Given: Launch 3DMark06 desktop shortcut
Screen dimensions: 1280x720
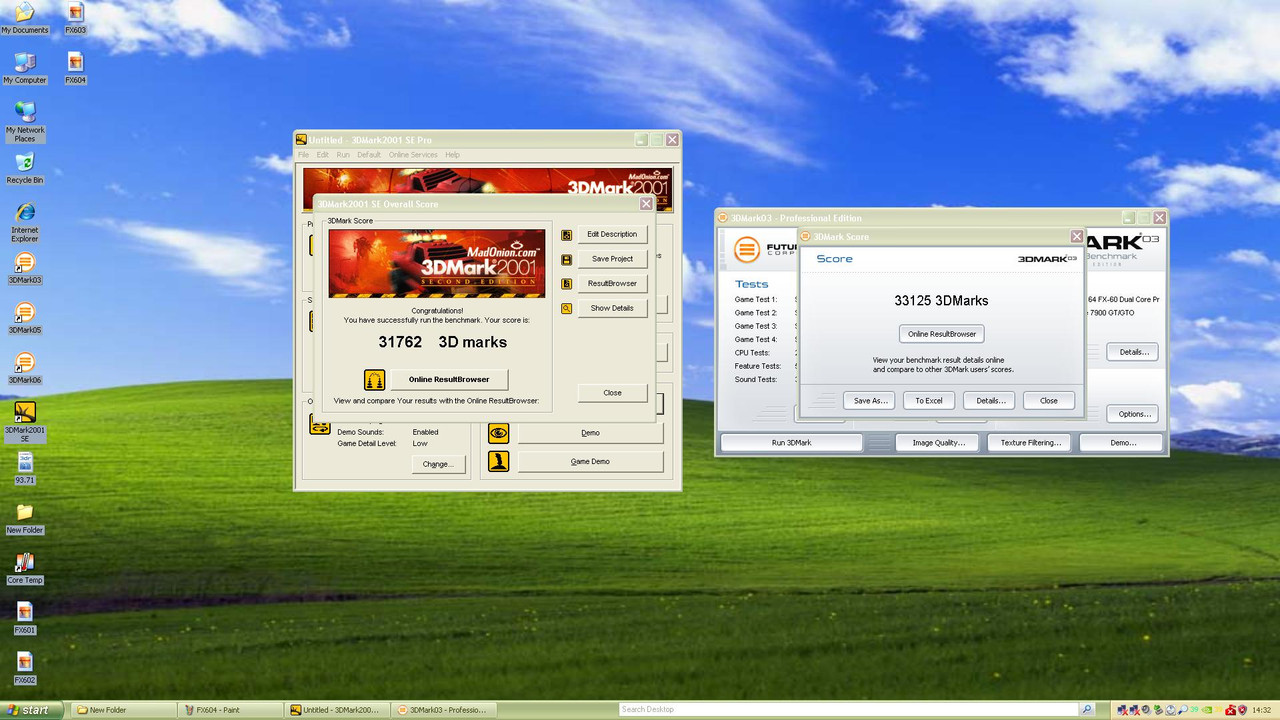Looking at the screenshot, I should click(x=25, y=368).
